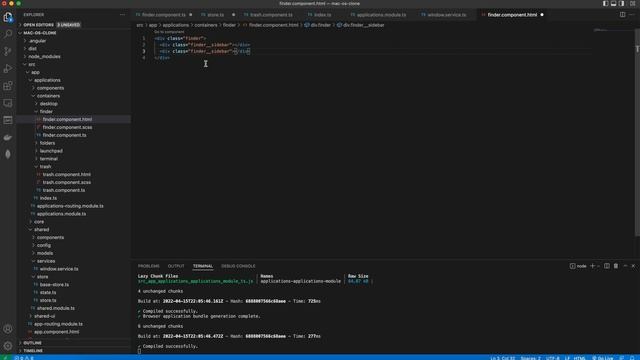The height and width of the screenshot is (360, 640).
Task: Split the editor to the right
Action: click(622, 15)
